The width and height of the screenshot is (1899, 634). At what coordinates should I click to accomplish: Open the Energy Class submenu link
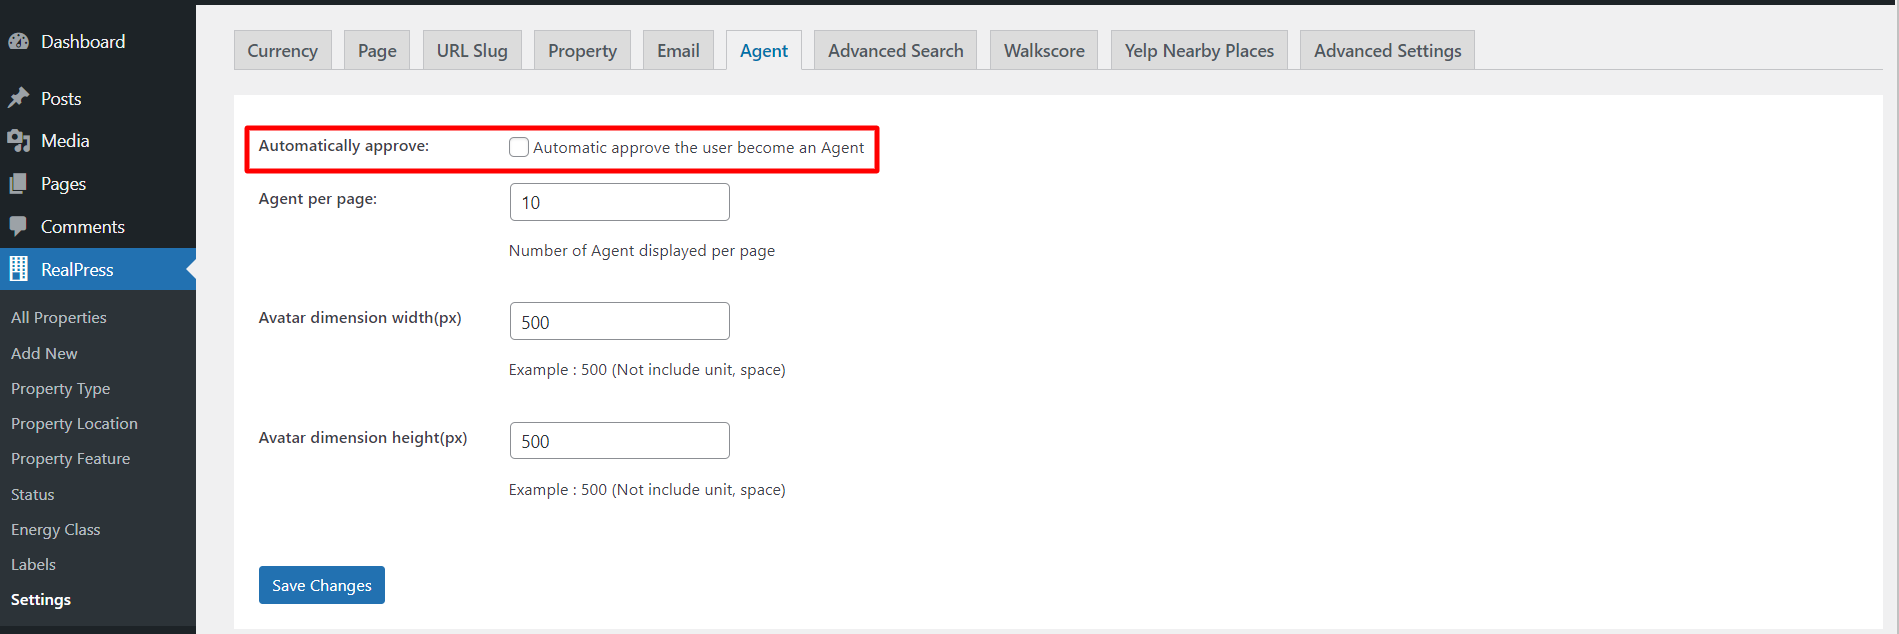click(x=56, y=529)
